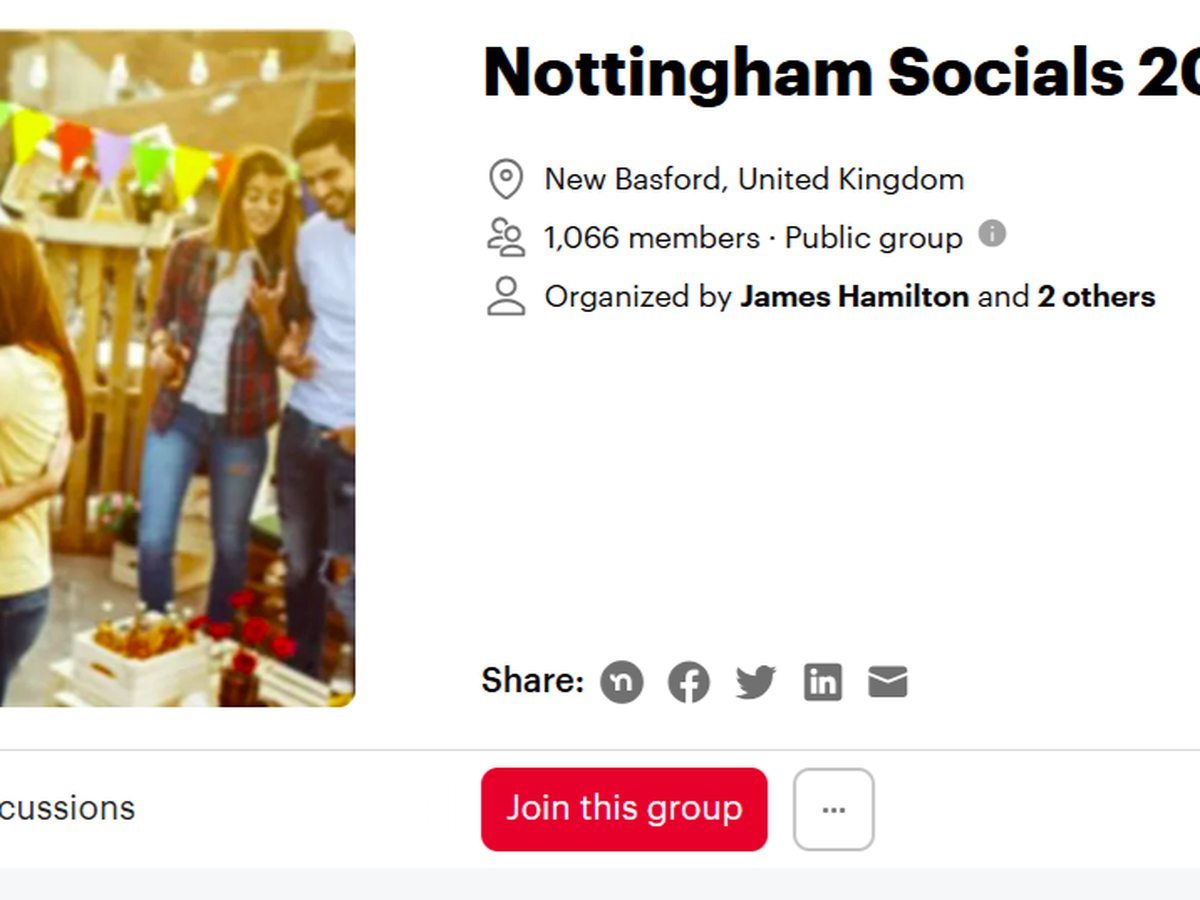Share group on Facebook
Image resolution: width=1200 pixels, height=900 pixels.
[x=689, y=683]
